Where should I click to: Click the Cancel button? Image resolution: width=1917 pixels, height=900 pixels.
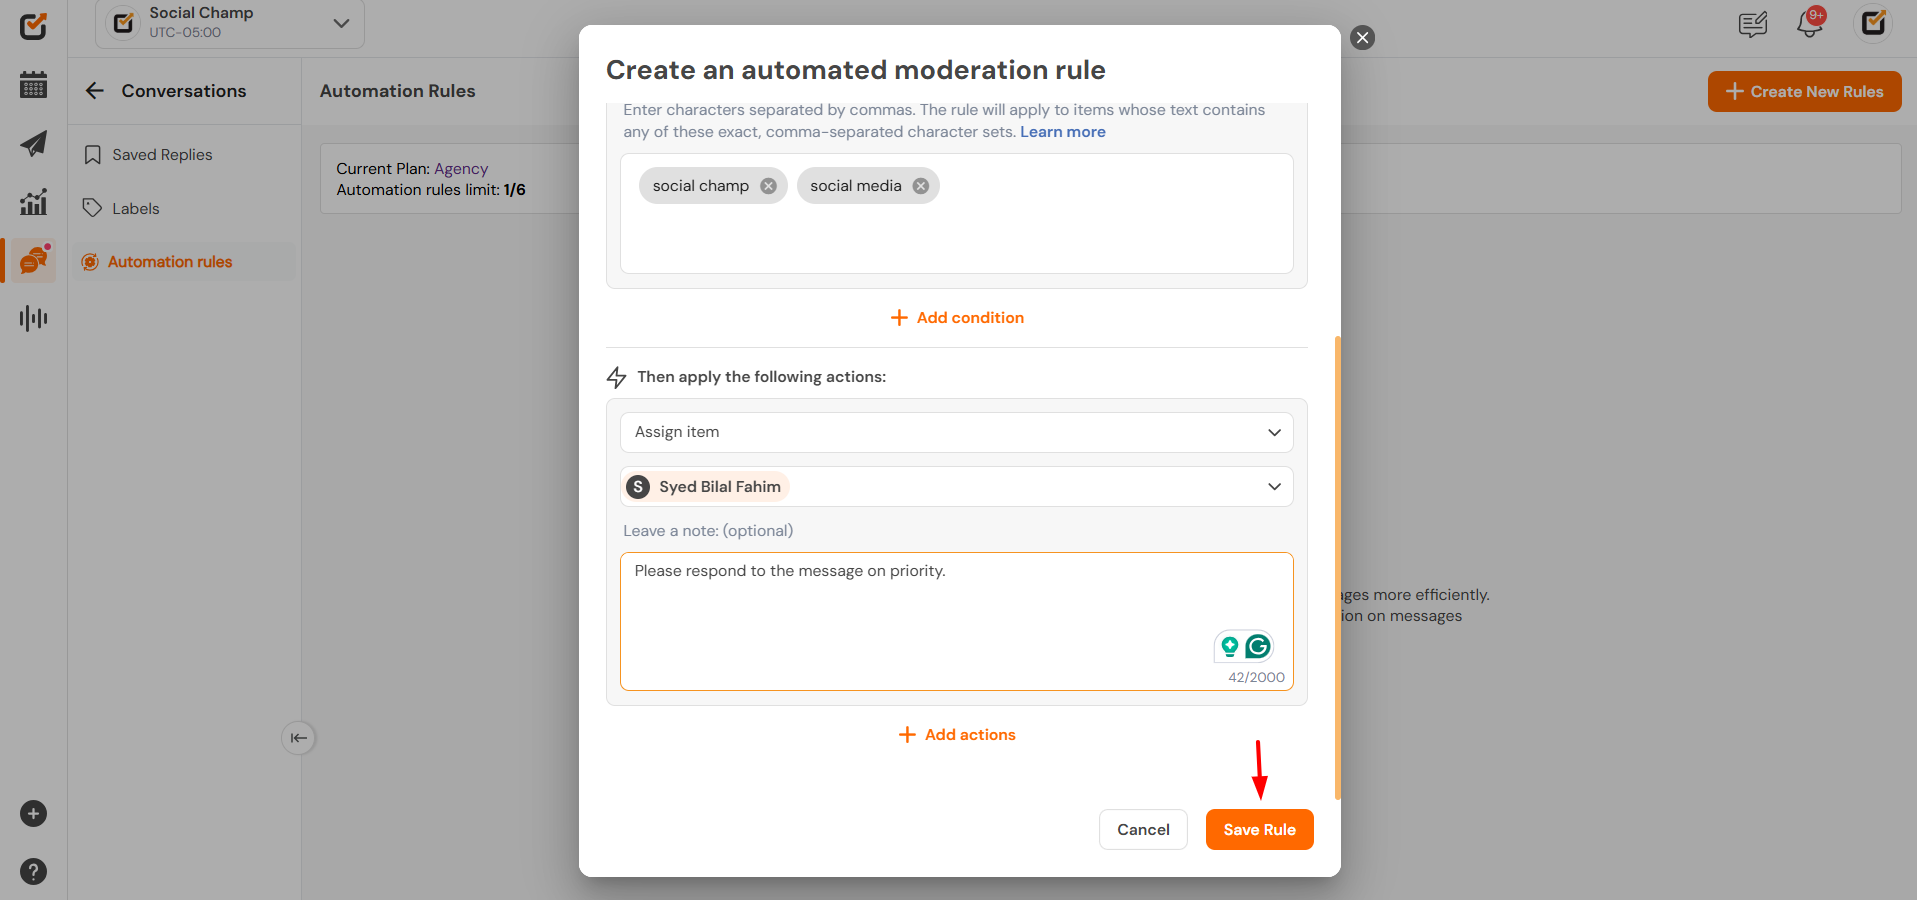pos(1143,830)
